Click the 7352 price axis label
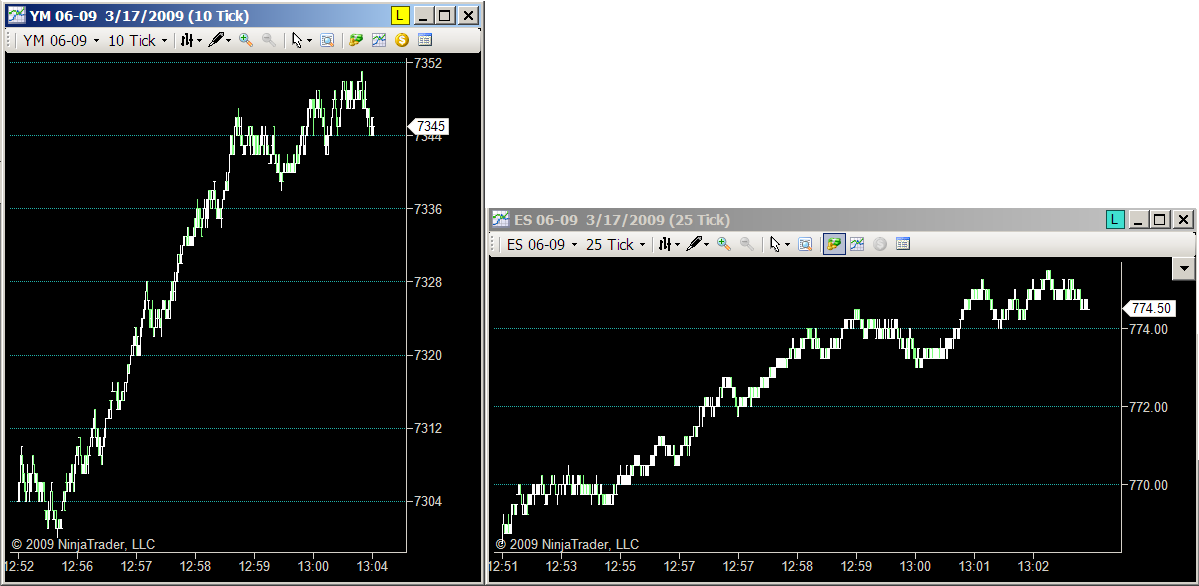 427,63
